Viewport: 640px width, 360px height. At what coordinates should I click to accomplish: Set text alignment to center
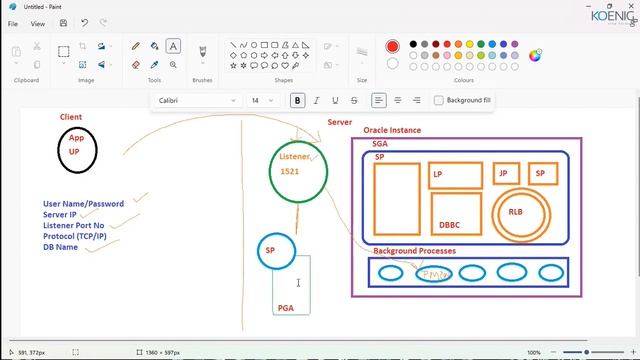(398, 100)
